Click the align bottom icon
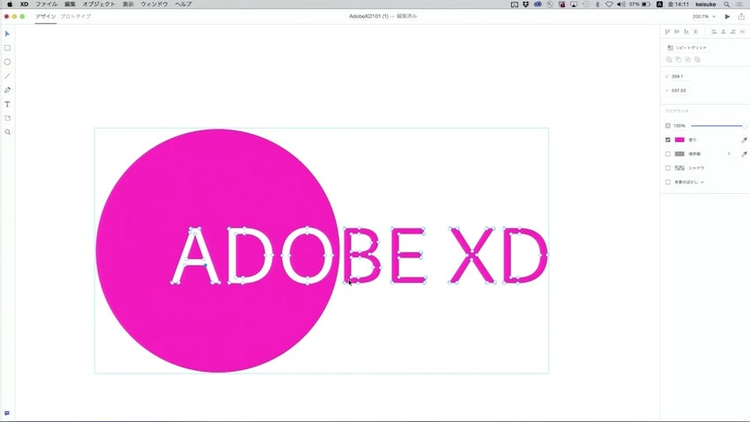The width and height of the screenshot is (750, 422). pos(686,32)
